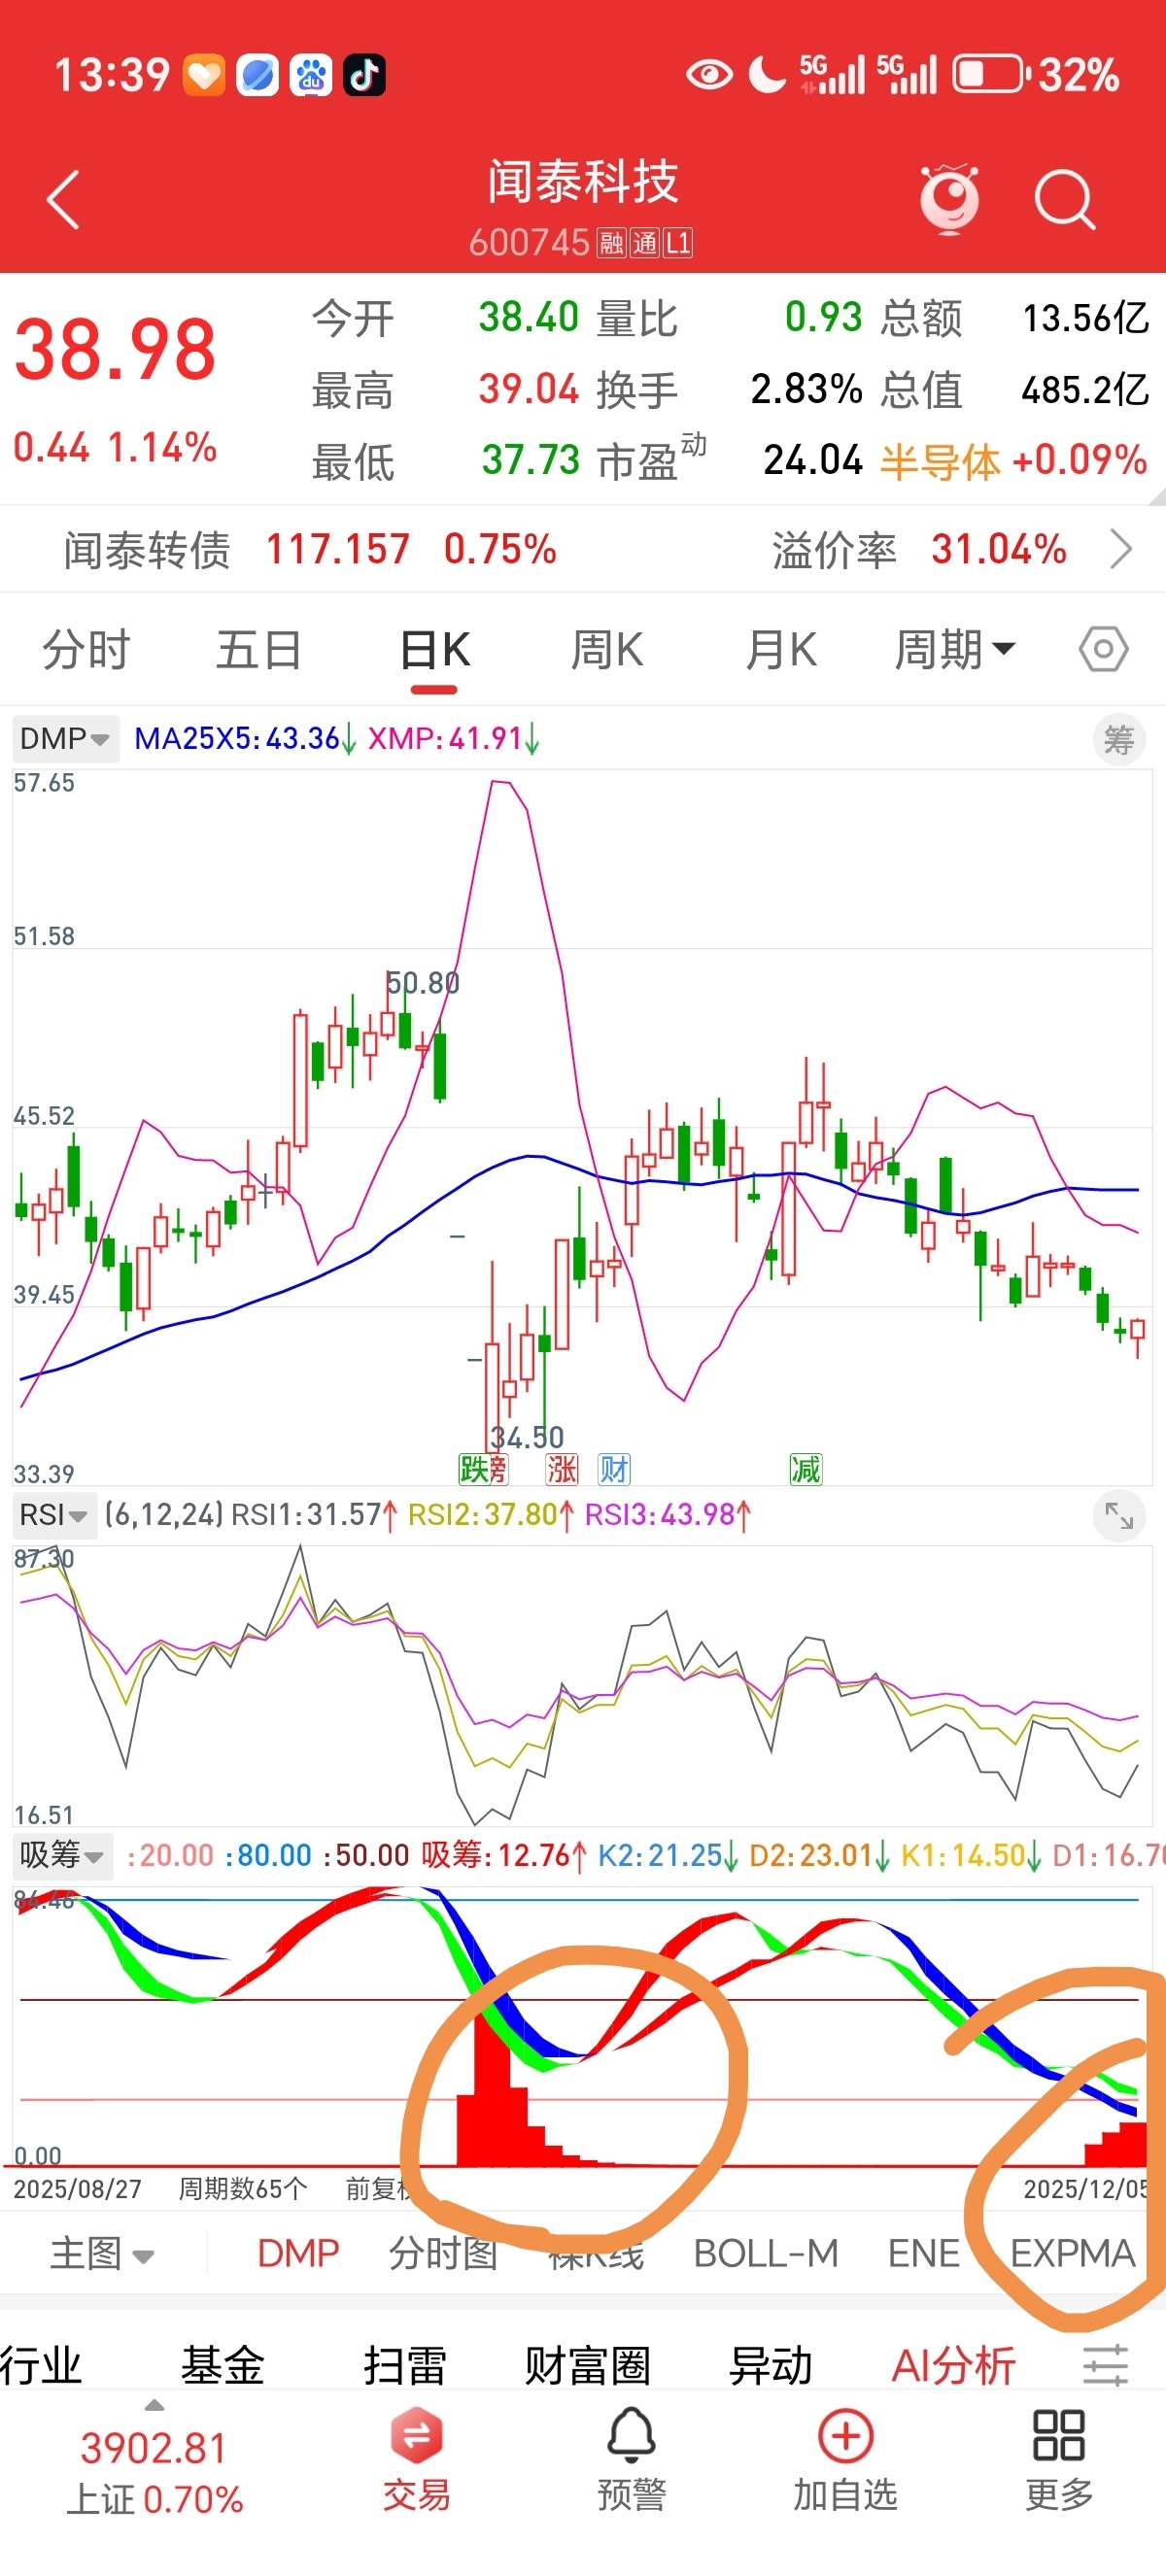Image resolution: width=1166 pixels, height=2576 pixels.
Task: Open chart settings hexagon icon
Action: click(1103, 650)
